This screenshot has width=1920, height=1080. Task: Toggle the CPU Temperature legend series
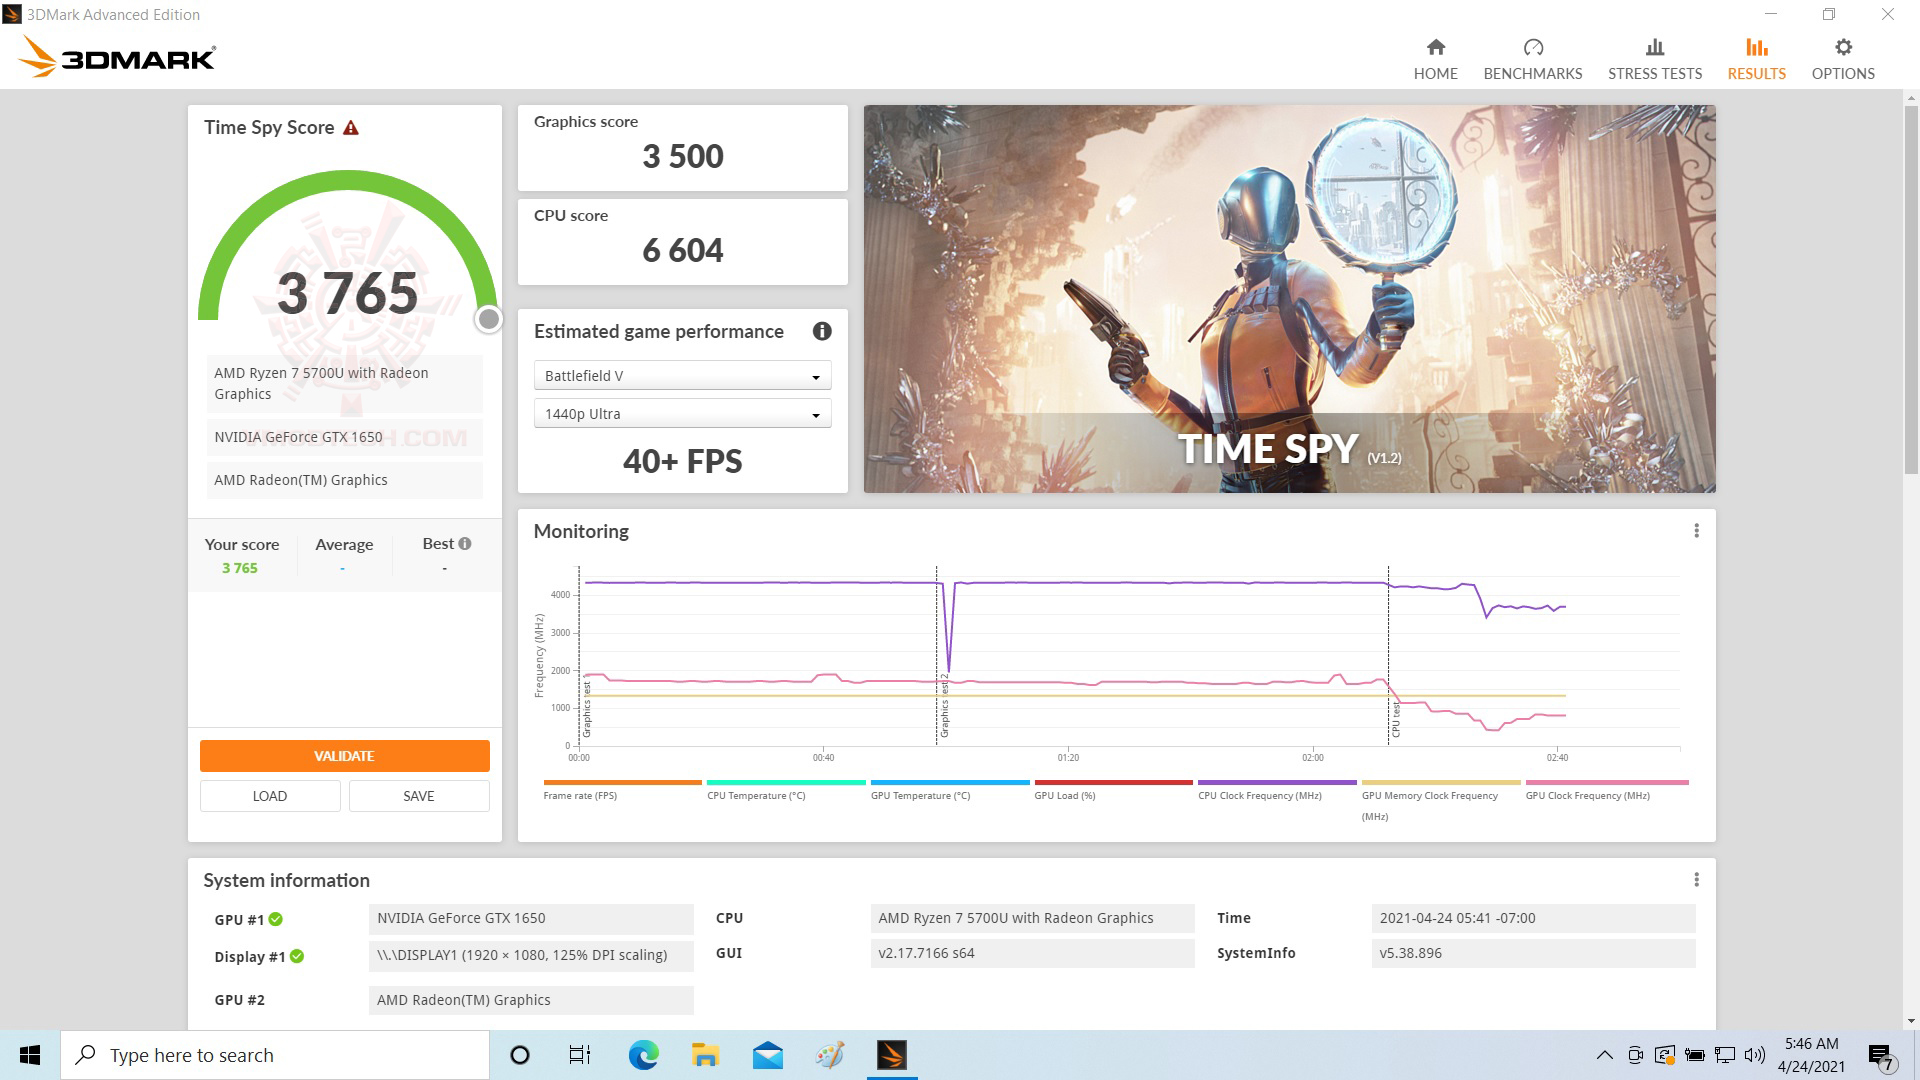[756, 795]
